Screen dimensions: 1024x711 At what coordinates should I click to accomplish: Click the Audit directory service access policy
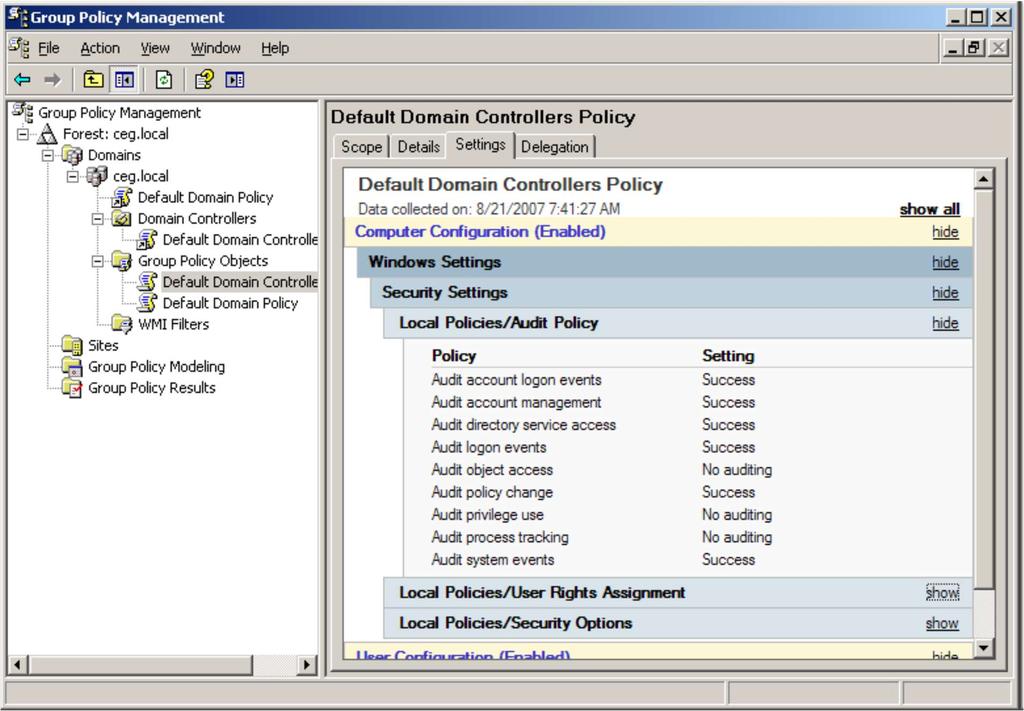(523, 425)
